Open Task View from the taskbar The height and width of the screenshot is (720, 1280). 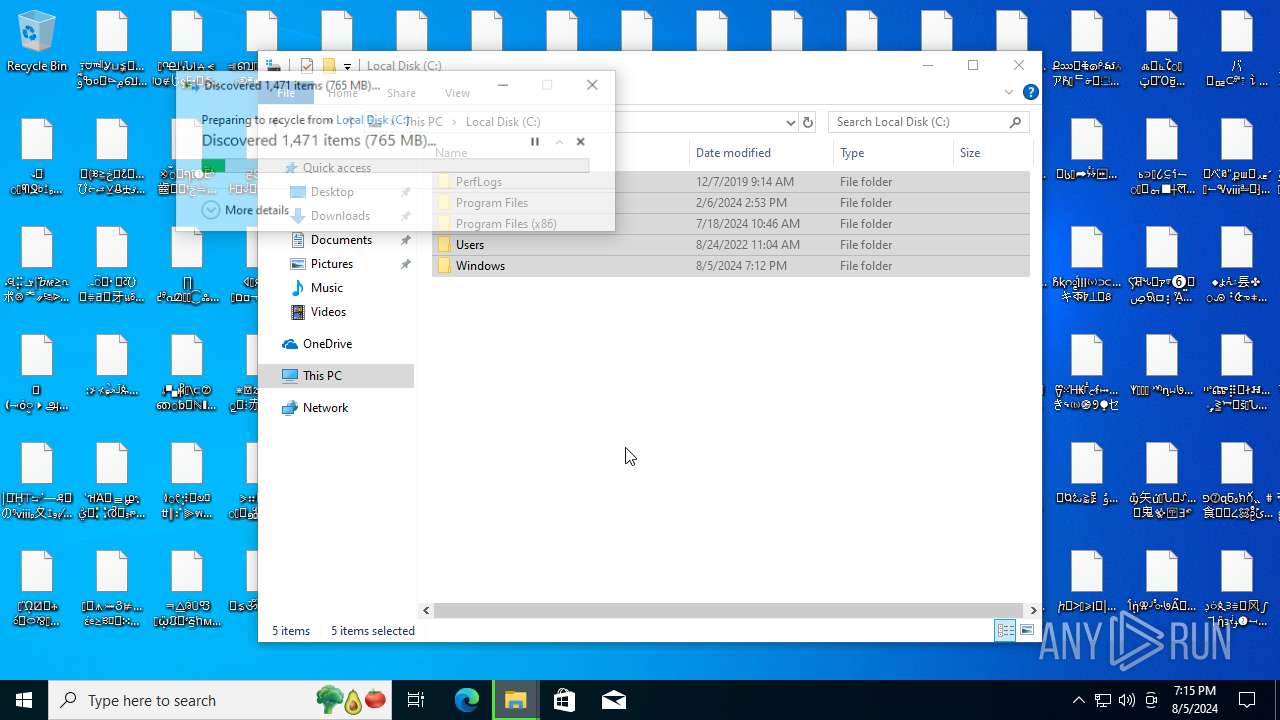click(x=416, y=700)
